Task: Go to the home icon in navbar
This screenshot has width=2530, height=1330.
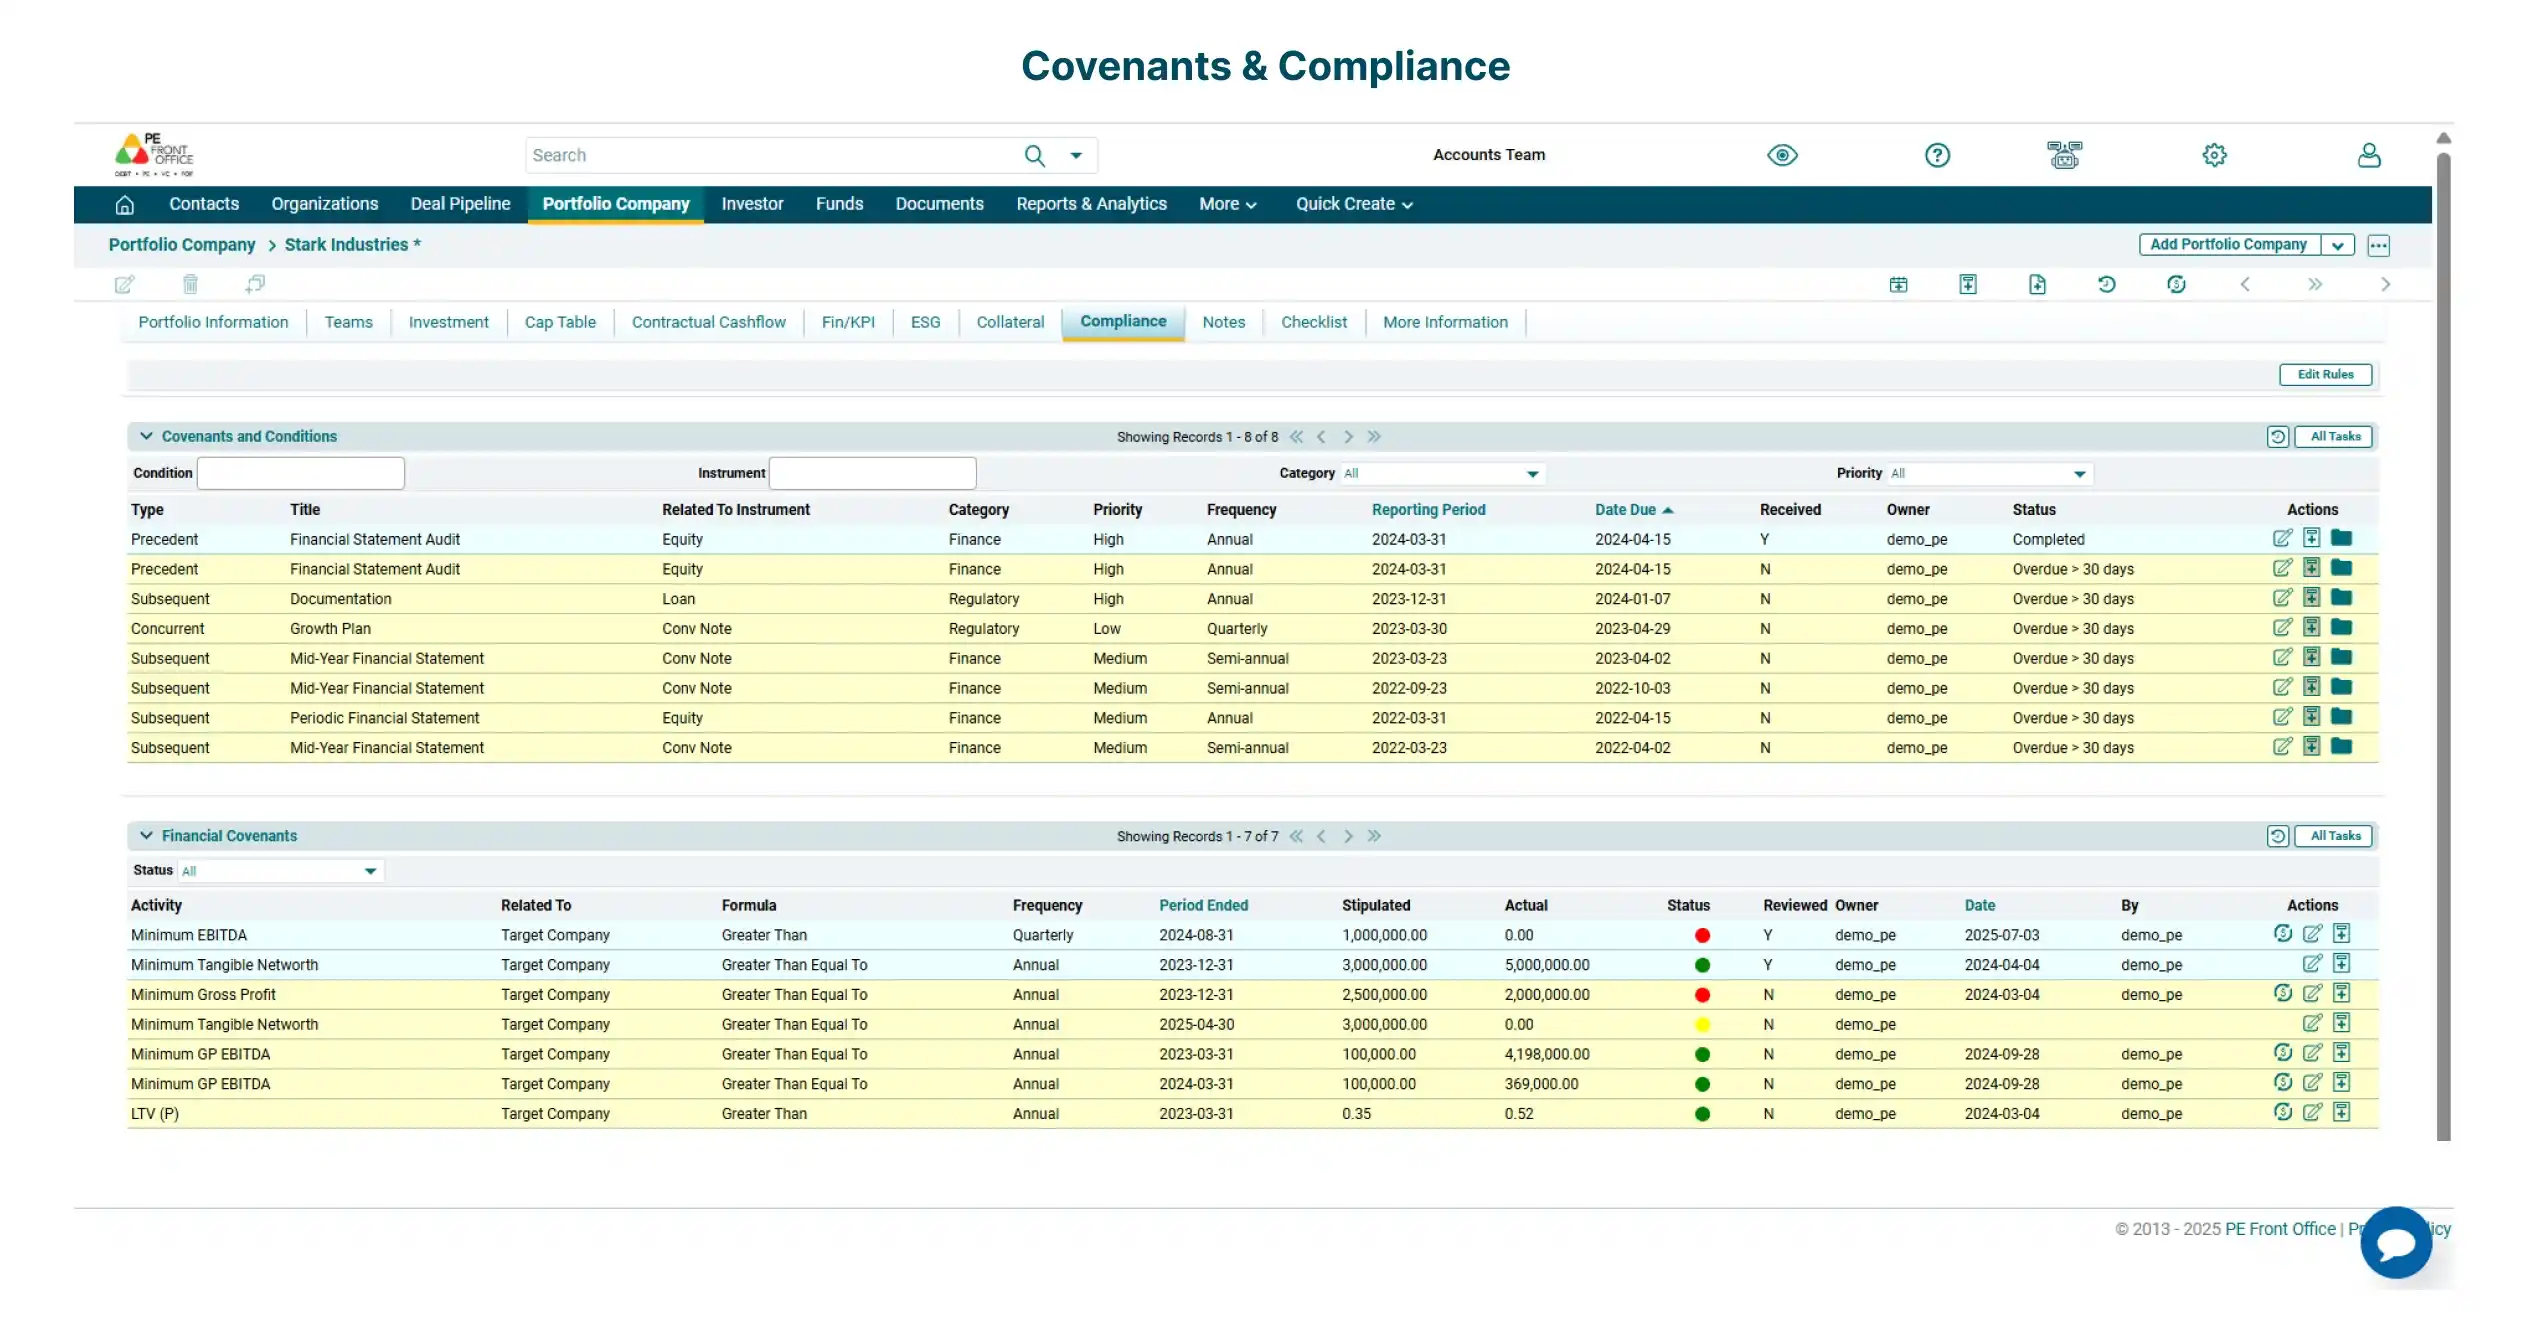Action: [125, 204]
